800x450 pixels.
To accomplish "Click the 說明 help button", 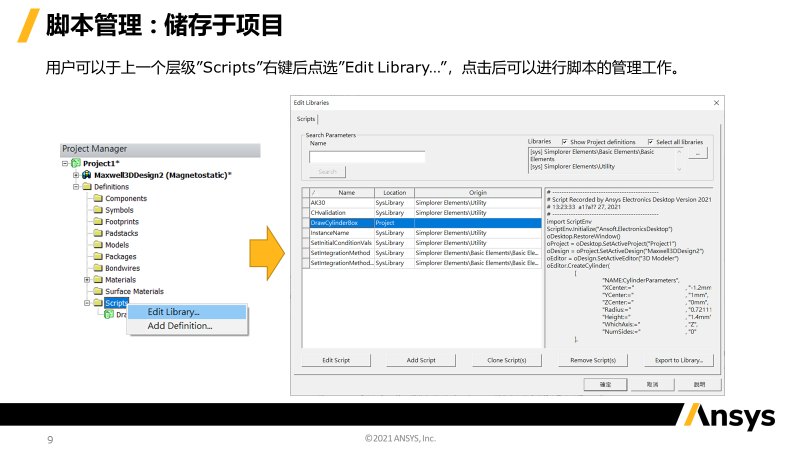I will point(699,384).
